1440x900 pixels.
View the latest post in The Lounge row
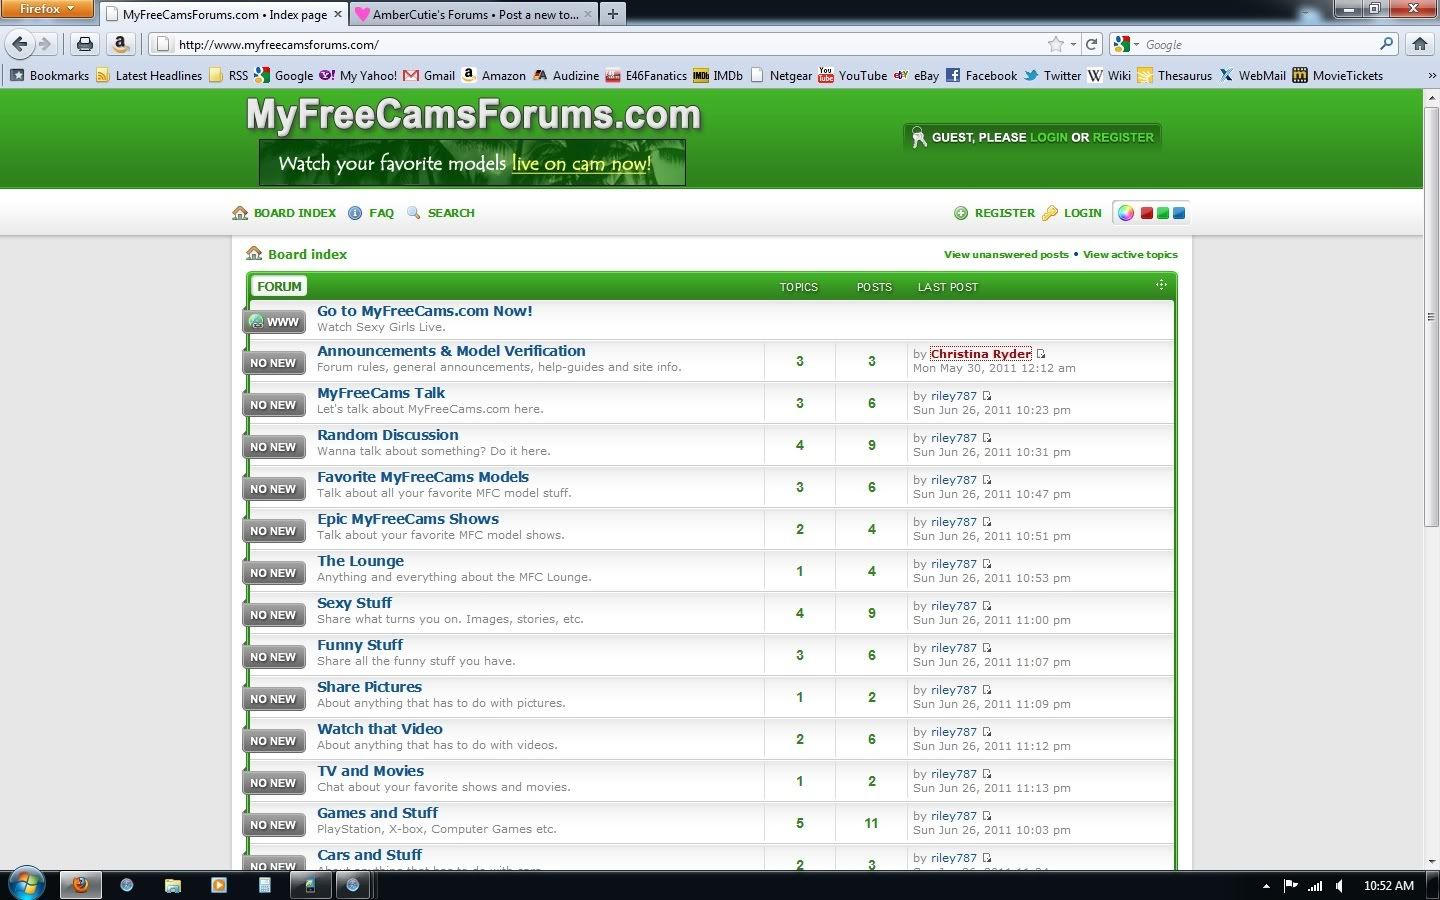[x=987, y=564]
